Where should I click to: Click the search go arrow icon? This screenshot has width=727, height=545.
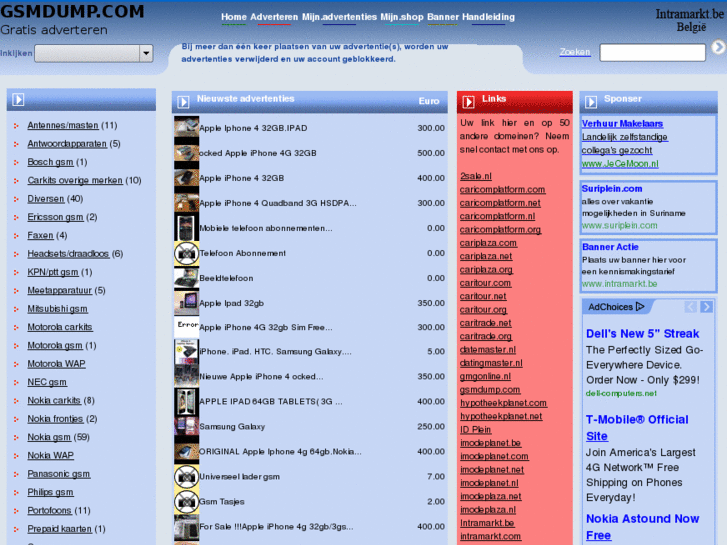718,47
